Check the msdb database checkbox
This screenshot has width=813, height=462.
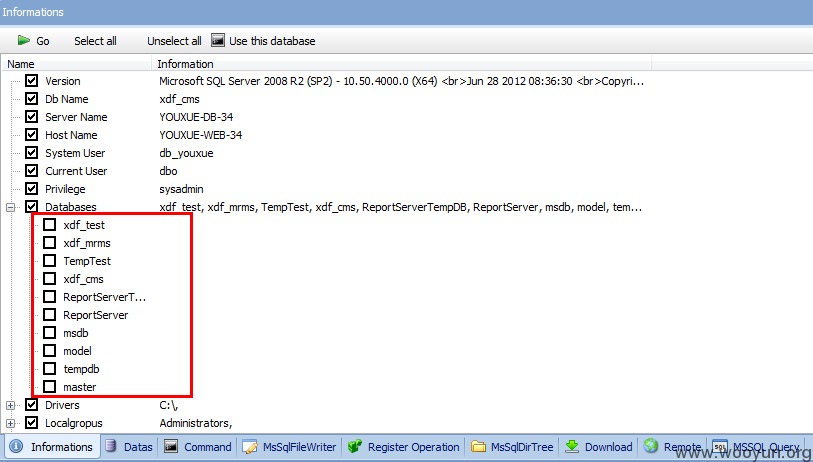coord(50,332)
